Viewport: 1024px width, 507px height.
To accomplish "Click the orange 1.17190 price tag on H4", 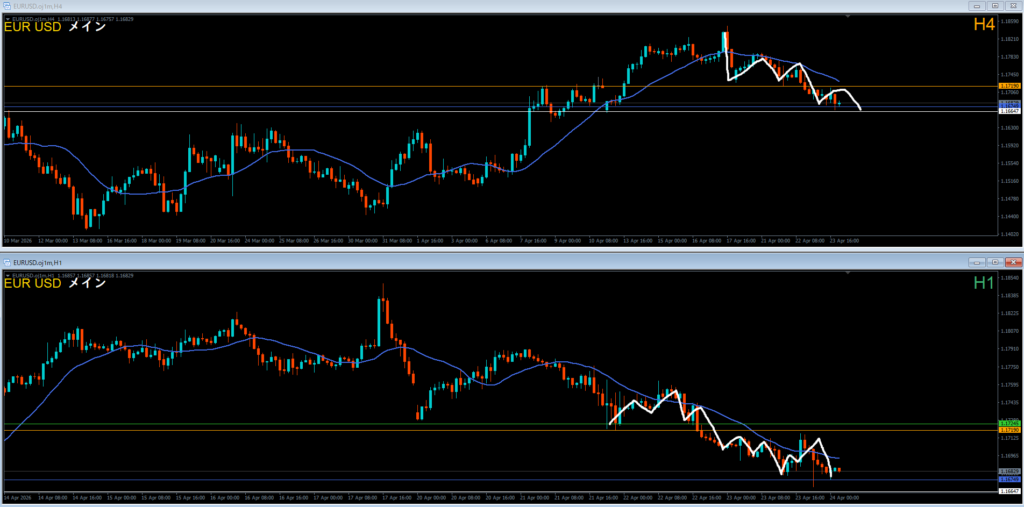I will pyautogui.click(x=1009, y=87).
